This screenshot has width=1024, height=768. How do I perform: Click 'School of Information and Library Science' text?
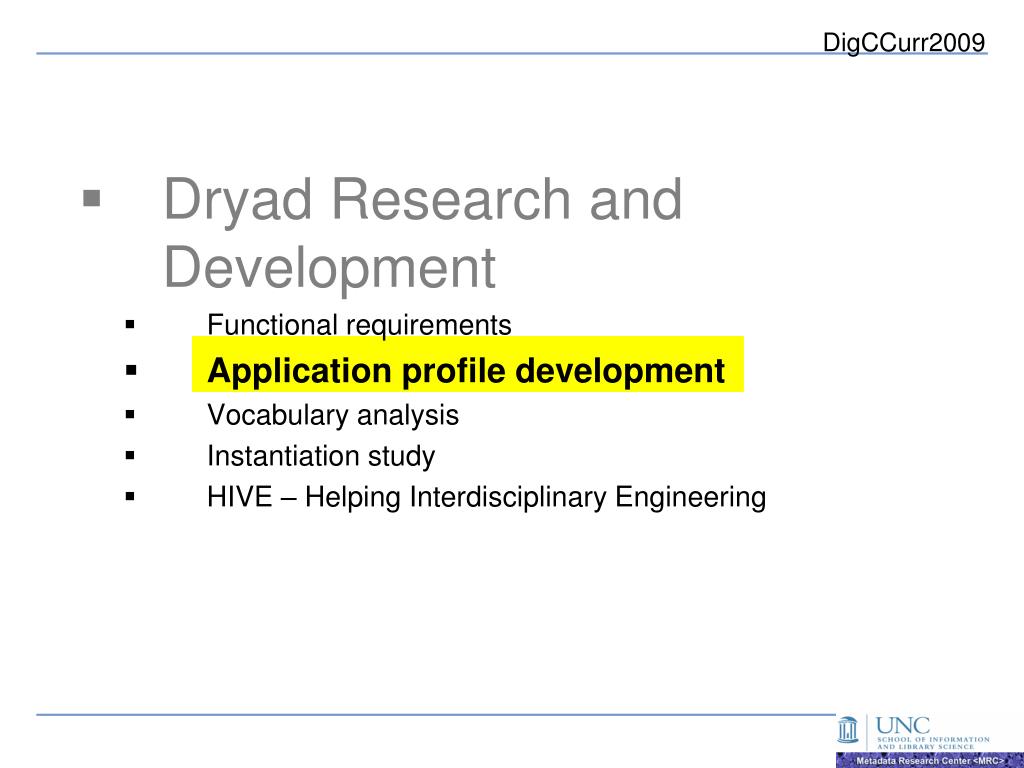click(933, 743)
